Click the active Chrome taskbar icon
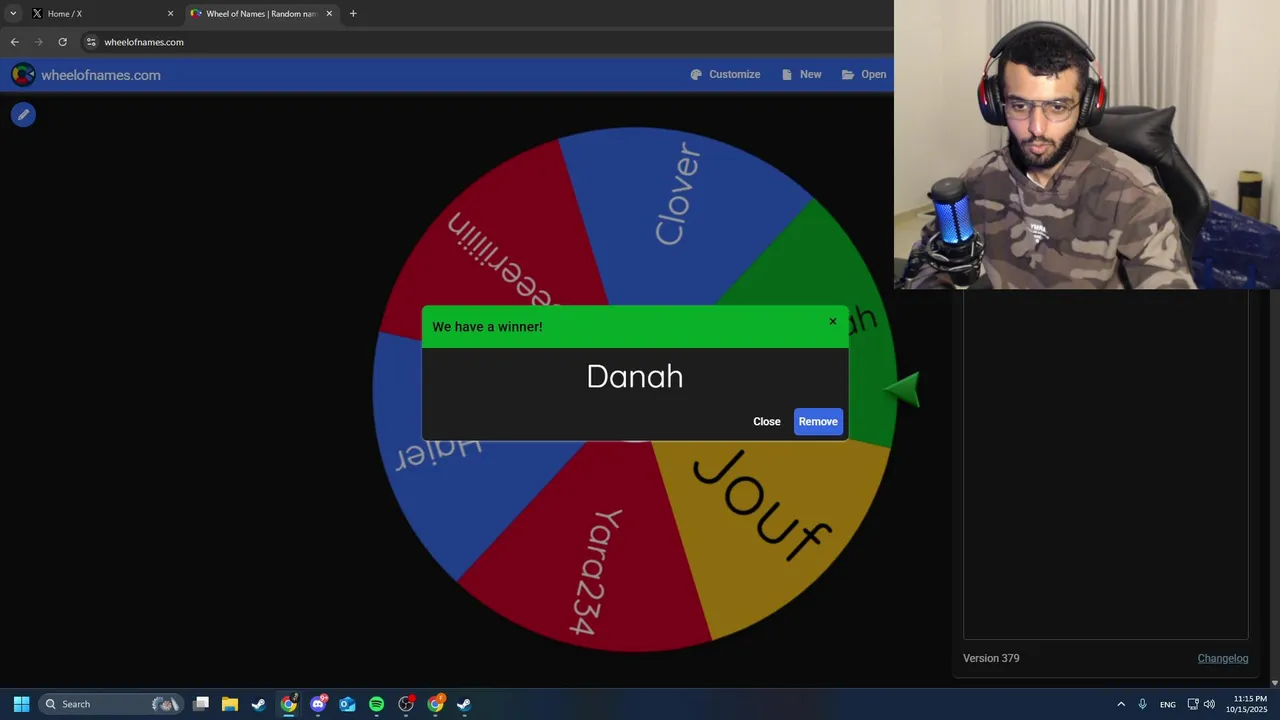Image resolution: width=1280 pixels, height=720 pixels. click(288, 704)
